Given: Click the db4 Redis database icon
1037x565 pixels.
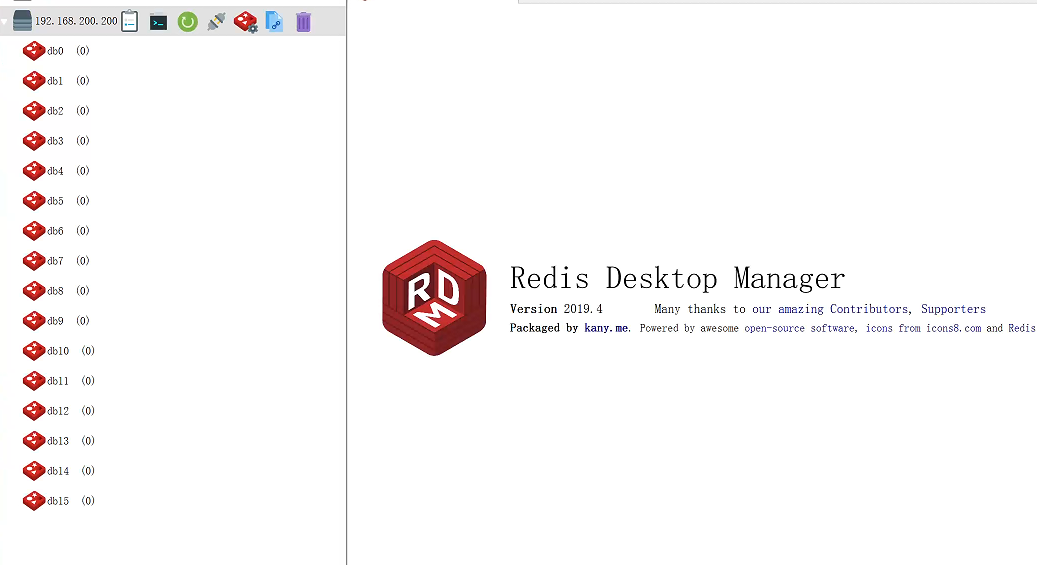Looking at the screenshot, I should pyautogui.click(x=34, y=171).
